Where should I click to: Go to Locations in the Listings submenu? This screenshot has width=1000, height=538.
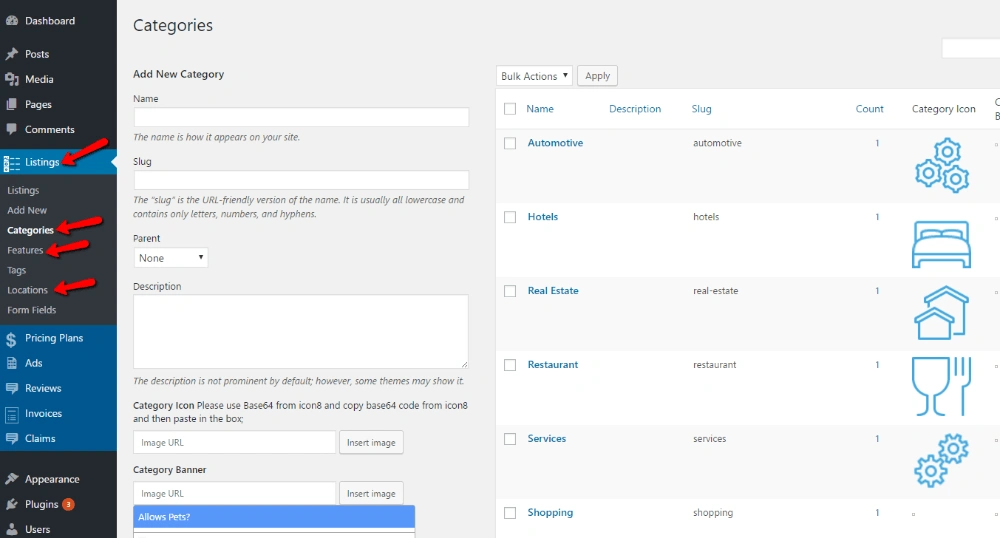27,290
